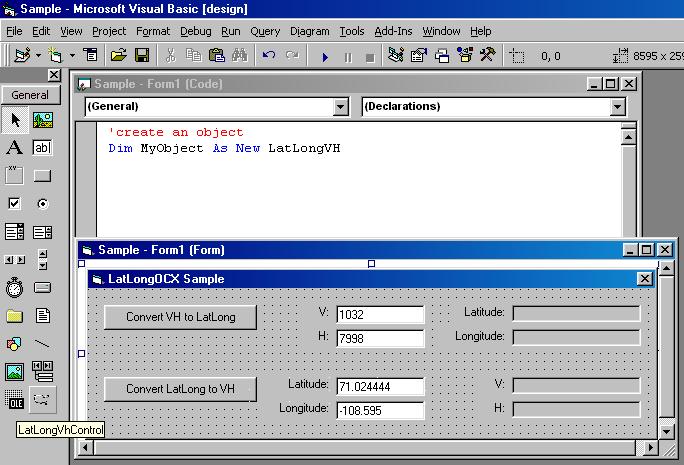Image resolution: width=684 pixels, height=465 pixels.
Task: Open the Diagram menu
Action: click(x=310, y=31)
